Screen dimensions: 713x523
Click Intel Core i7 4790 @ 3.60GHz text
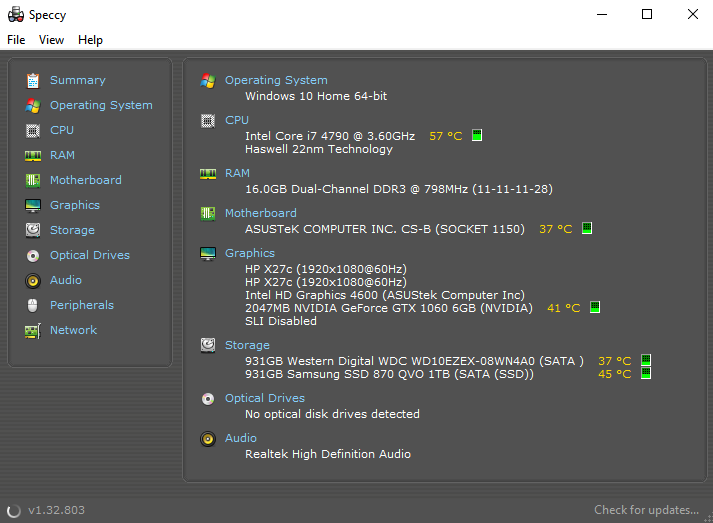[330, 136]
